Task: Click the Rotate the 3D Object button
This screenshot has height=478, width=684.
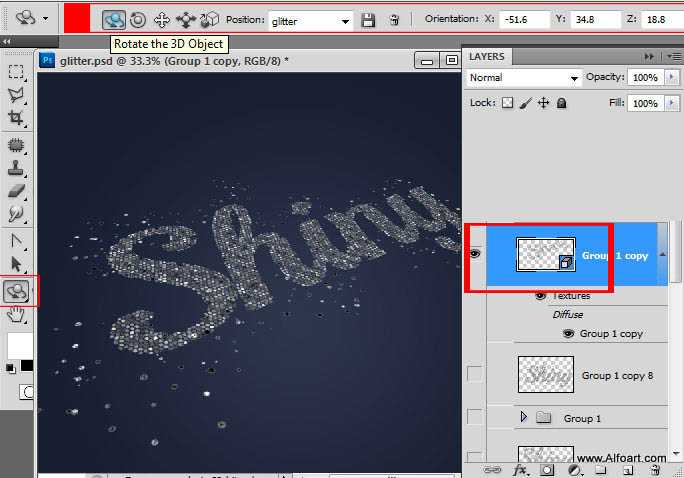Action: [x=114, y=20]
